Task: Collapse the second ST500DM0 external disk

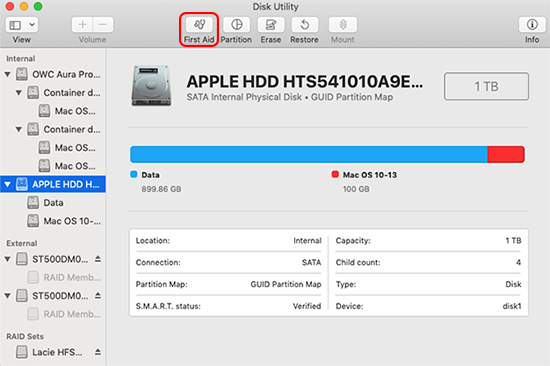Action: click(x=7, y=296)
